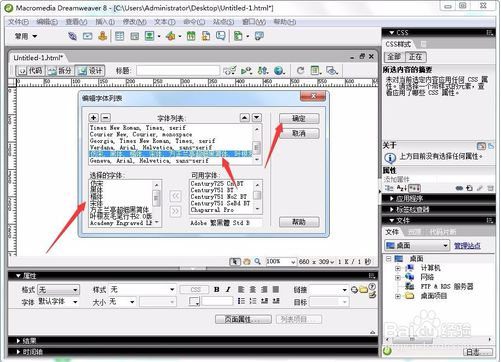
Task: Toggle the 全部 CSS mode
Action: [x=394, y=57]
